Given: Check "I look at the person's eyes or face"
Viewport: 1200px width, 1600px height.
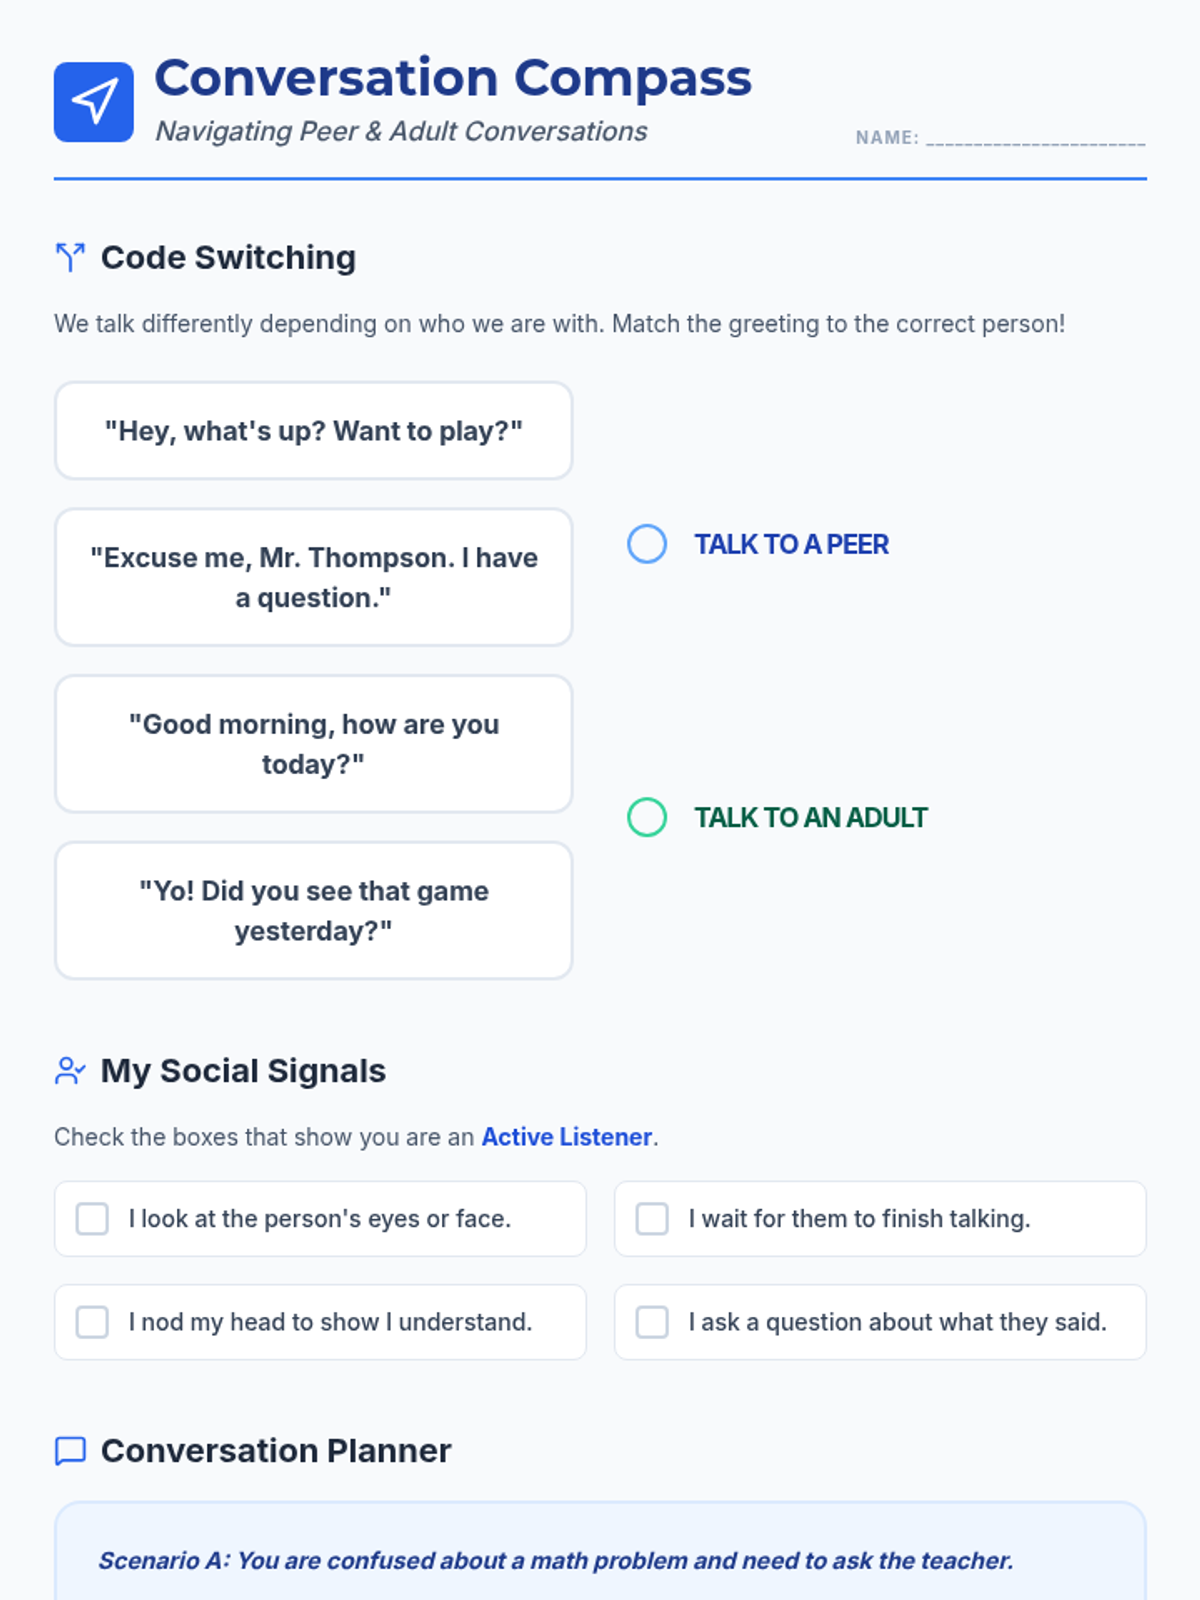Looking at the screenshot, I should coord(93,1219).
